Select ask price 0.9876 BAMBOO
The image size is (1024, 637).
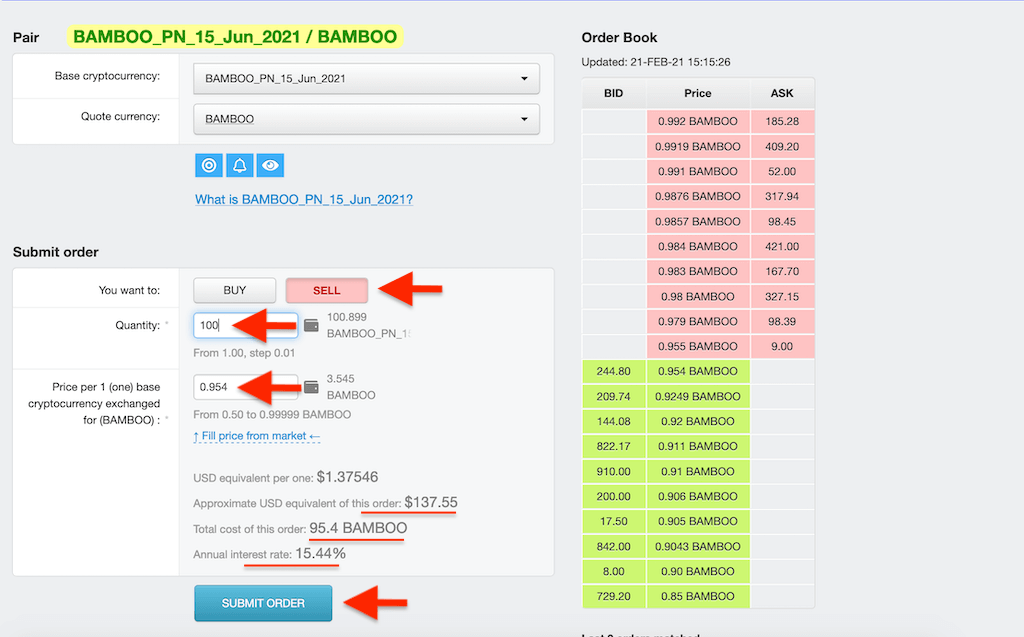coord(697,196)
